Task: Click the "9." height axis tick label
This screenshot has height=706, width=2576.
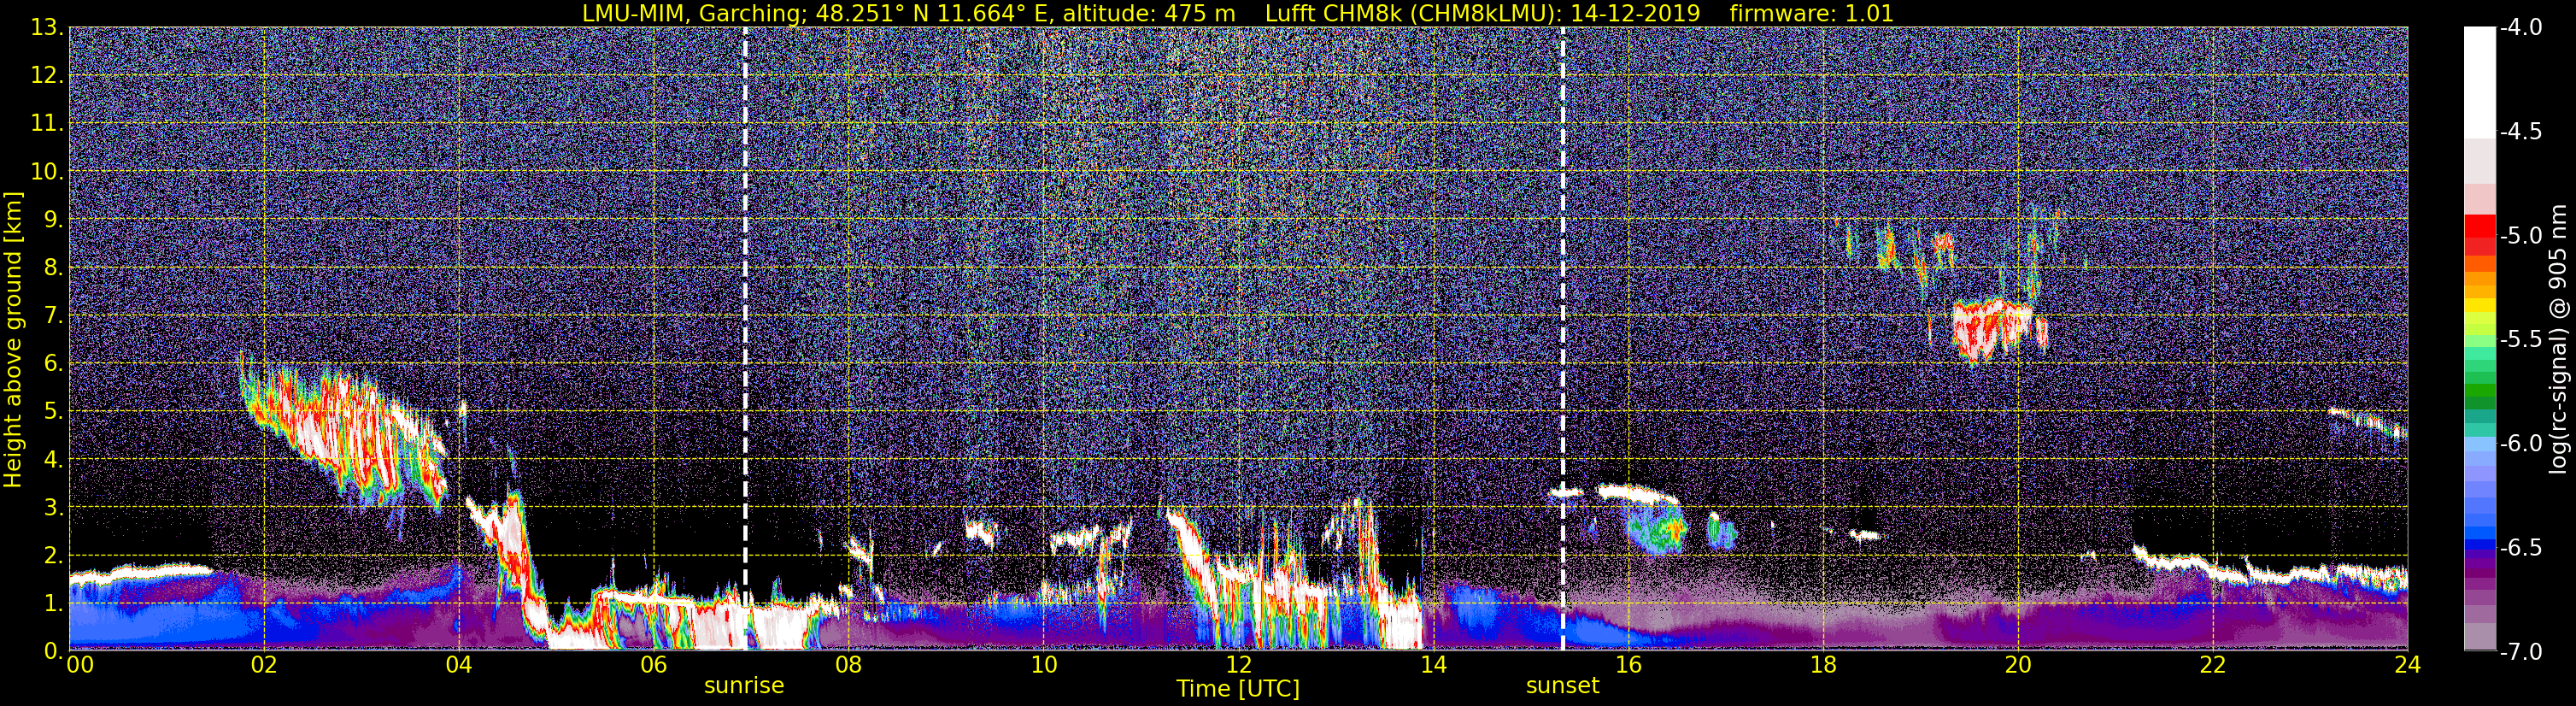Action: [x=53, y=220]
